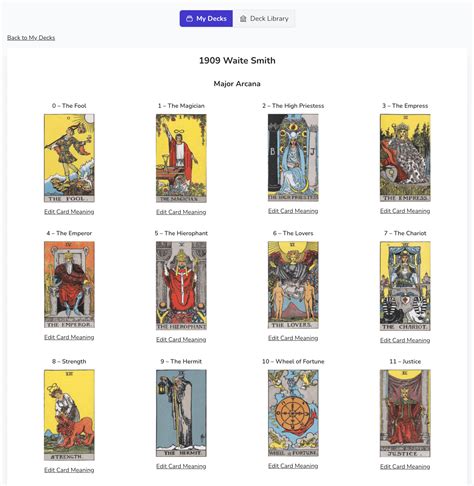
Task: Go back to My Decks link
Action: click(x=31, y=38)
